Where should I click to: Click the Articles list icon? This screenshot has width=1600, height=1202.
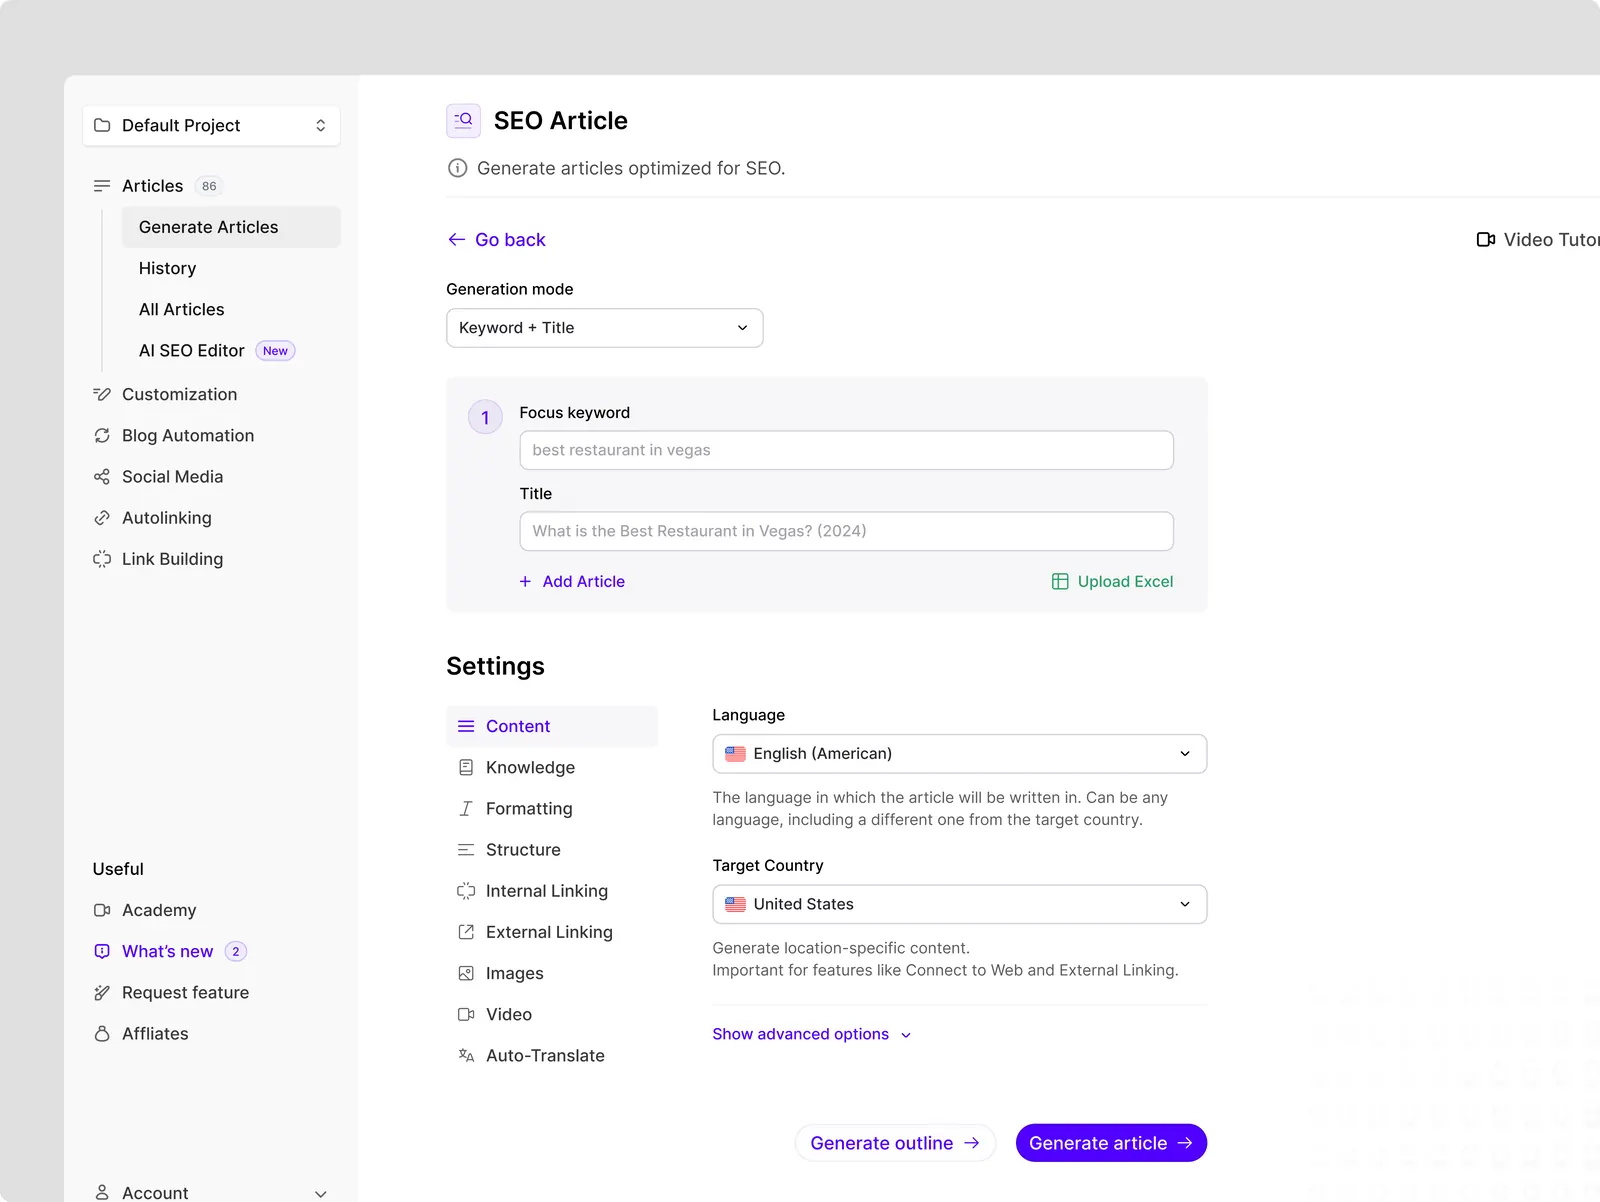[102, 186]
